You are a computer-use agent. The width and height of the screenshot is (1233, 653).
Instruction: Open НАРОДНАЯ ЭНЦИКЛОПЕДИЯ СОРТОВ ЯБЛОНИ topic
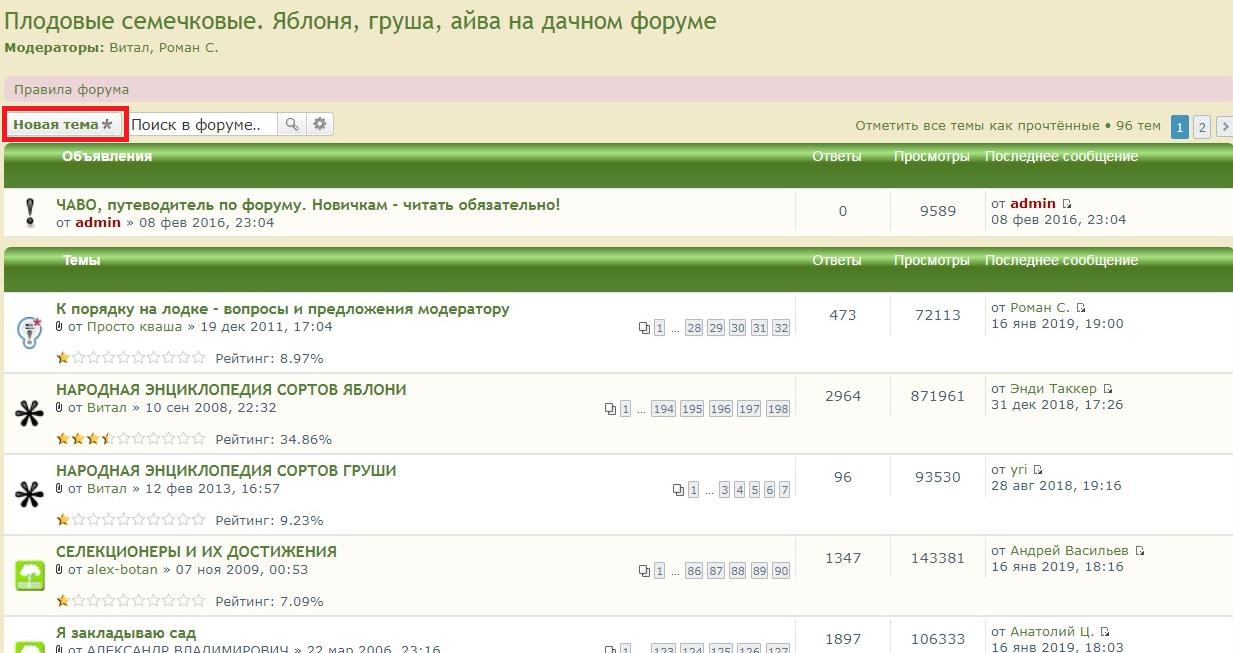pyautogui.click(x=231, y=389)
